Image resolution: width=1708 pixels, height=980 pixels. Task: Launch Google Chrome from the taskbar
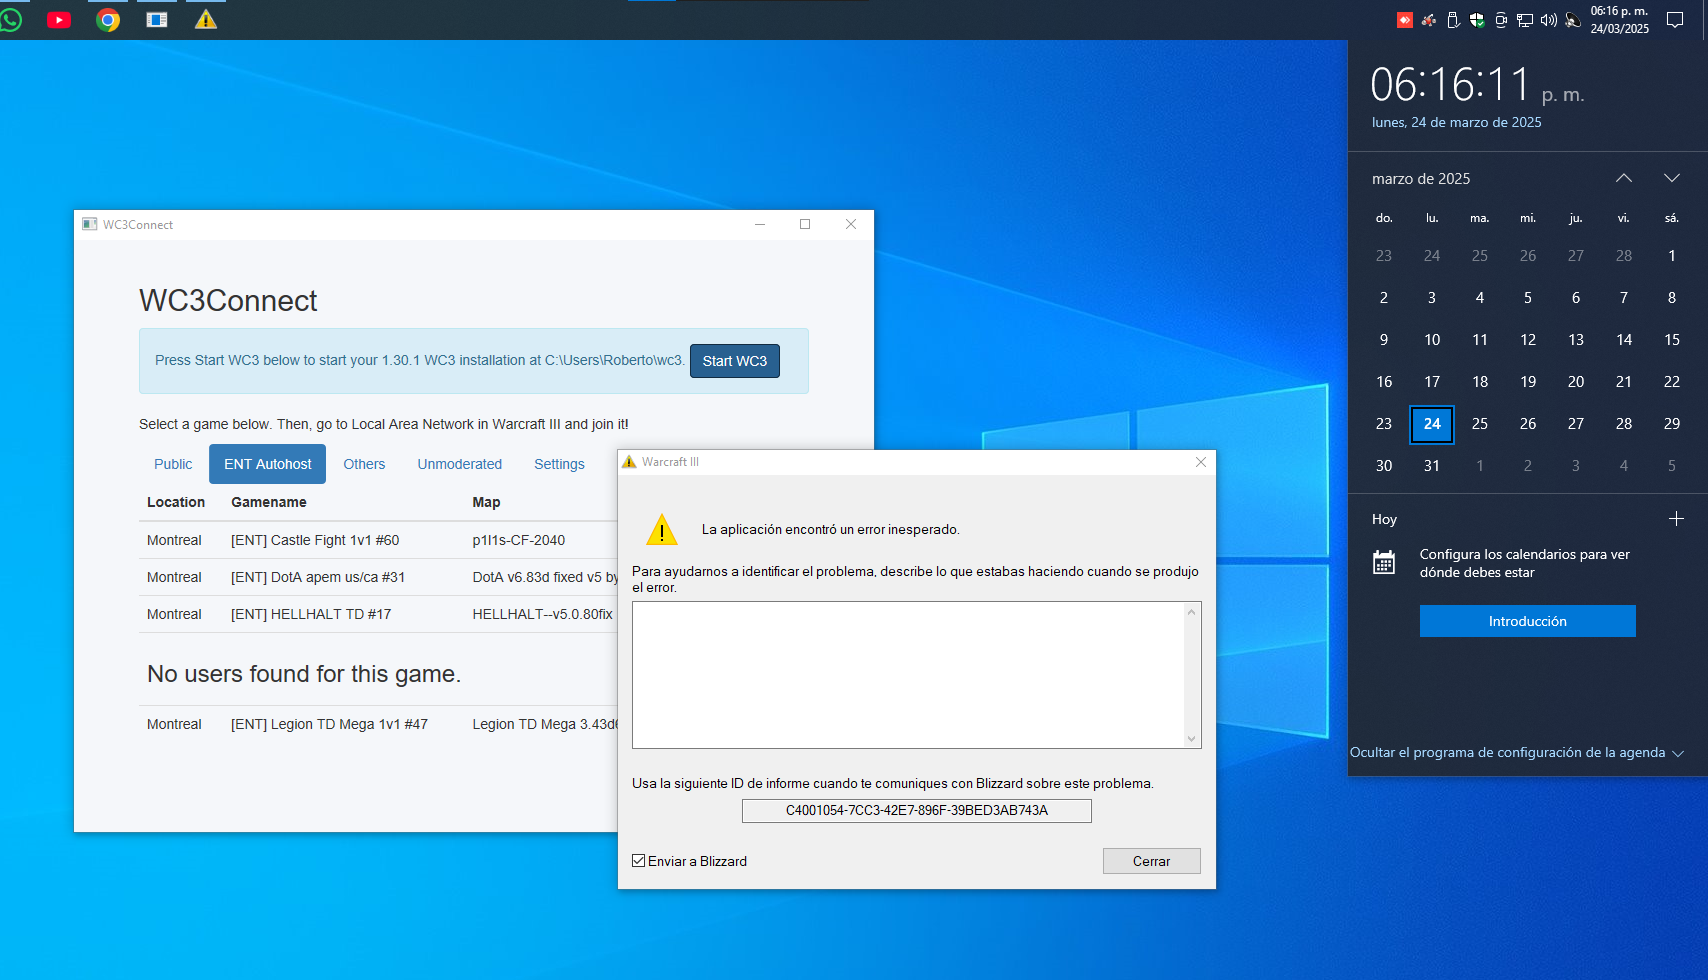point(108,20)
